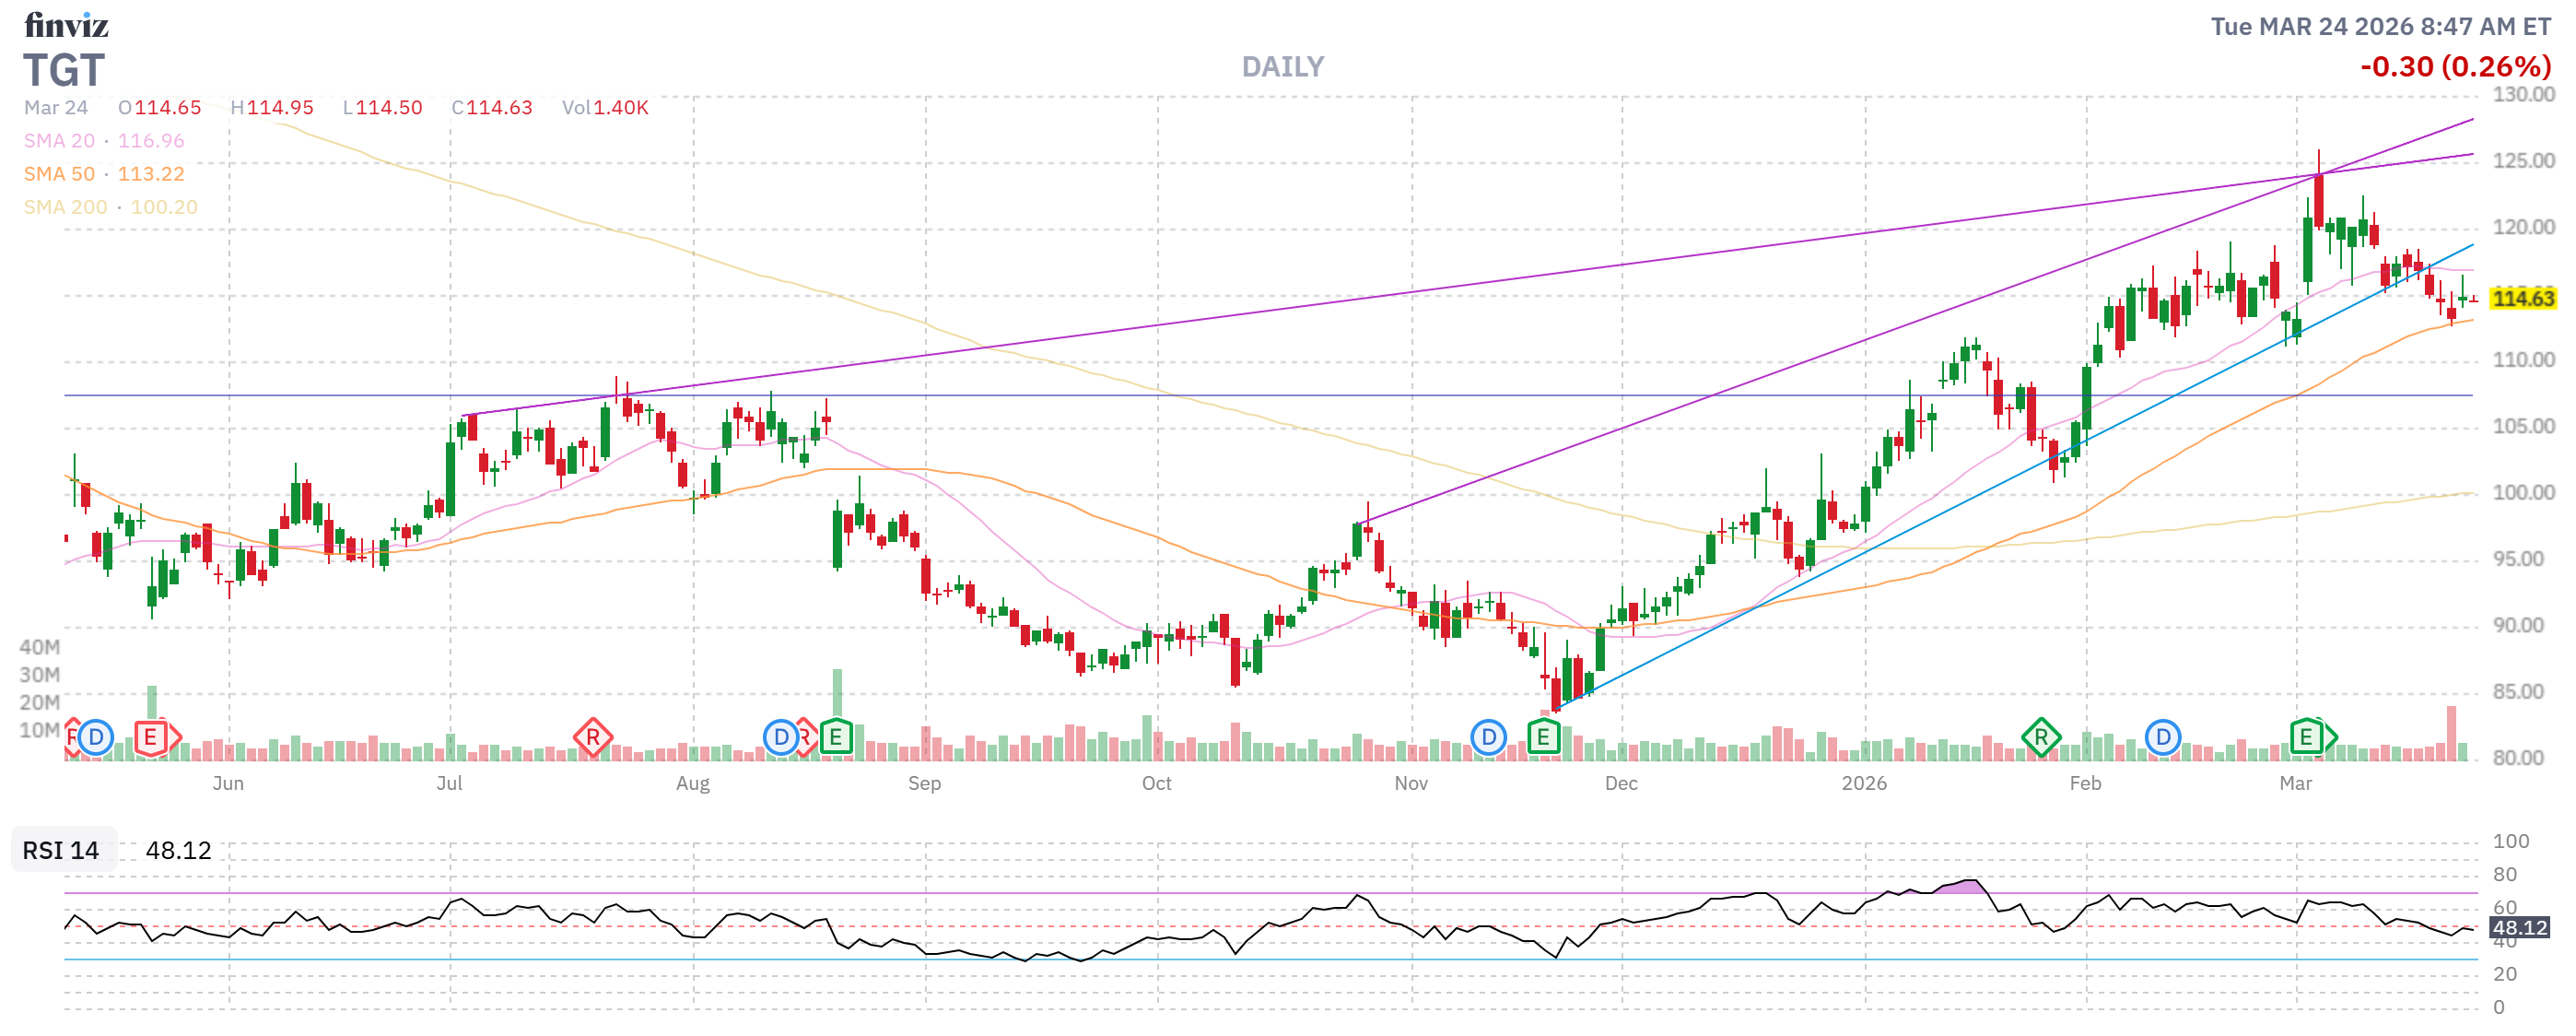Image resolution: width=2576 pixels, height=1036 pixels.
Task: Click the green R diamond marker near February
Action: 2040,738
